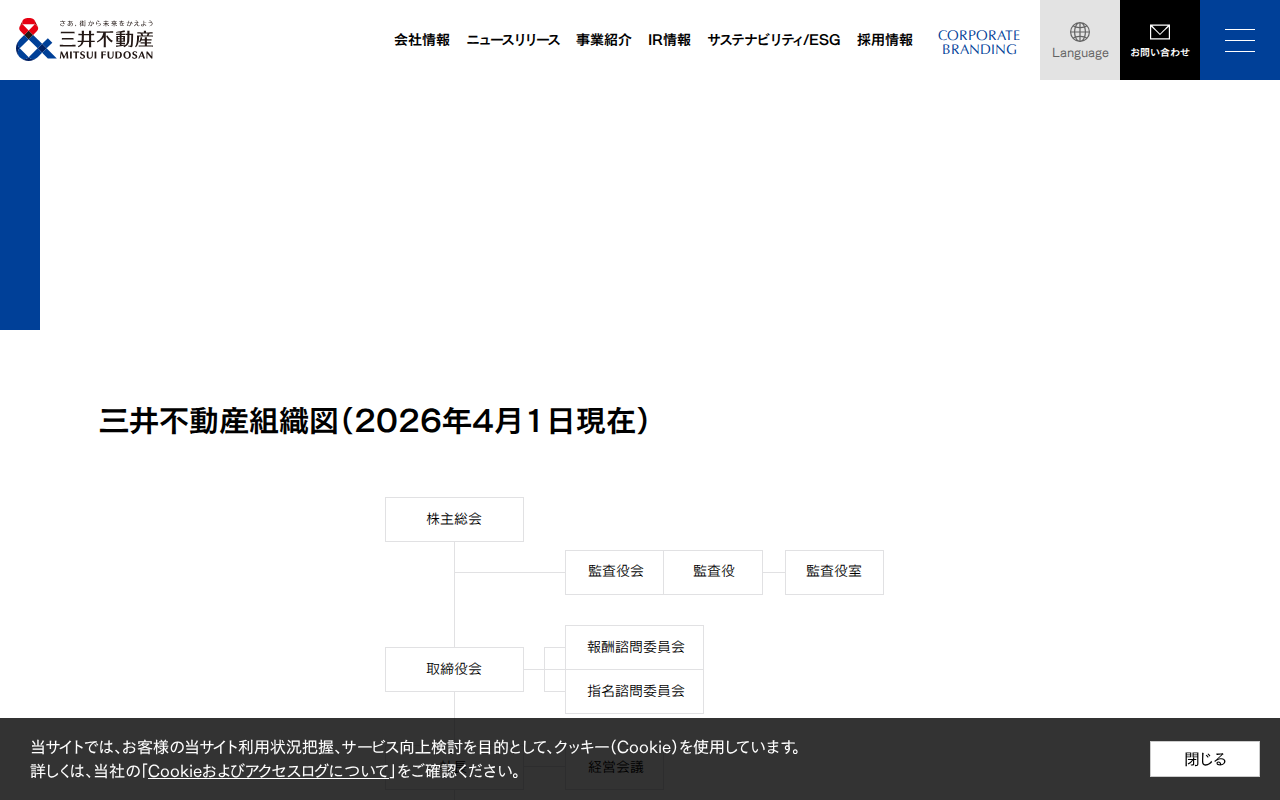Click the 株主総会 box in chart

454,519
